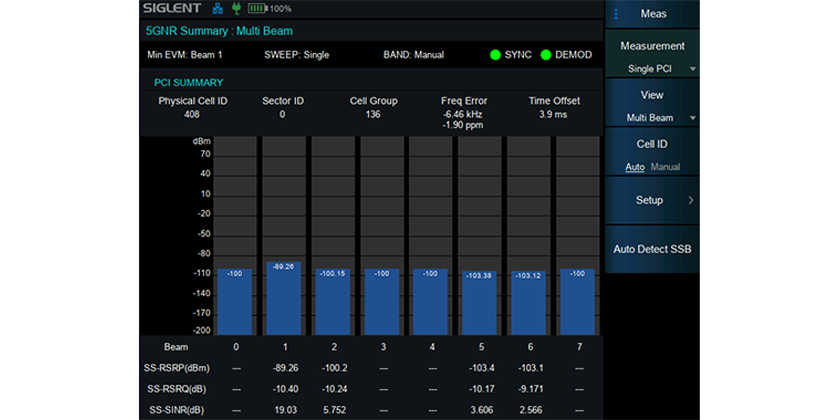Click the battery level icon
840x420 pixels.
click(258, 9)
